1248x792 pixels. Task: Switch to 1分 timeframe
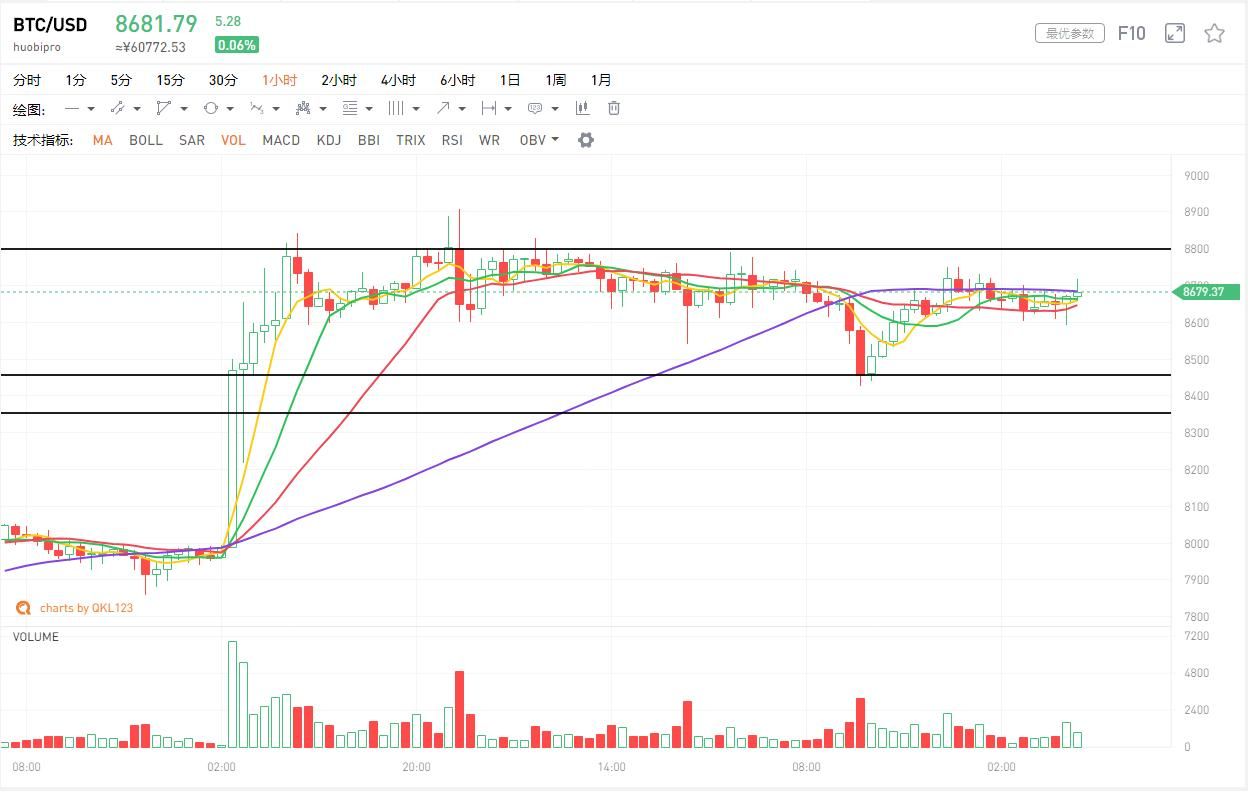point(76,80)
